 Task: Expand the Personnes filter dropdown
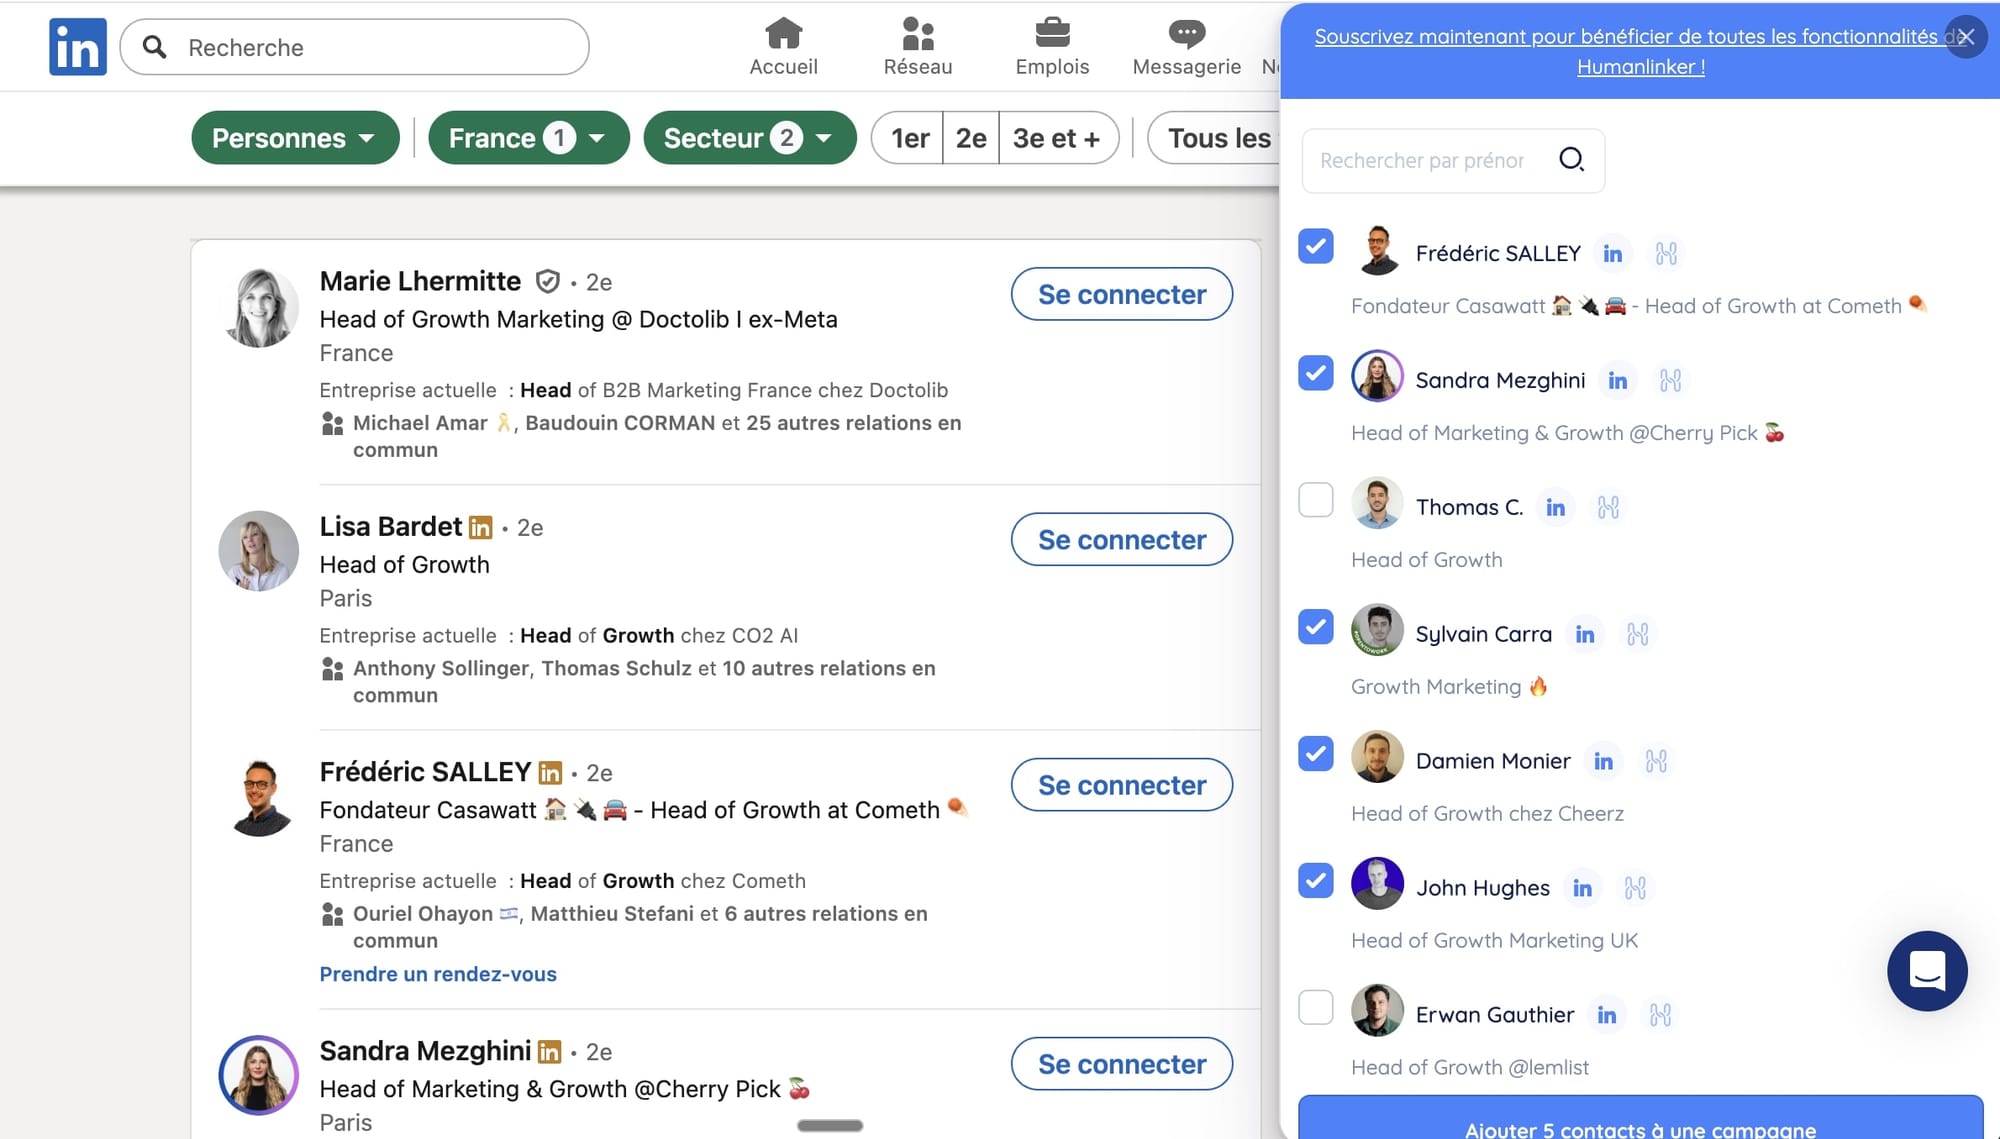coord(294,138)
